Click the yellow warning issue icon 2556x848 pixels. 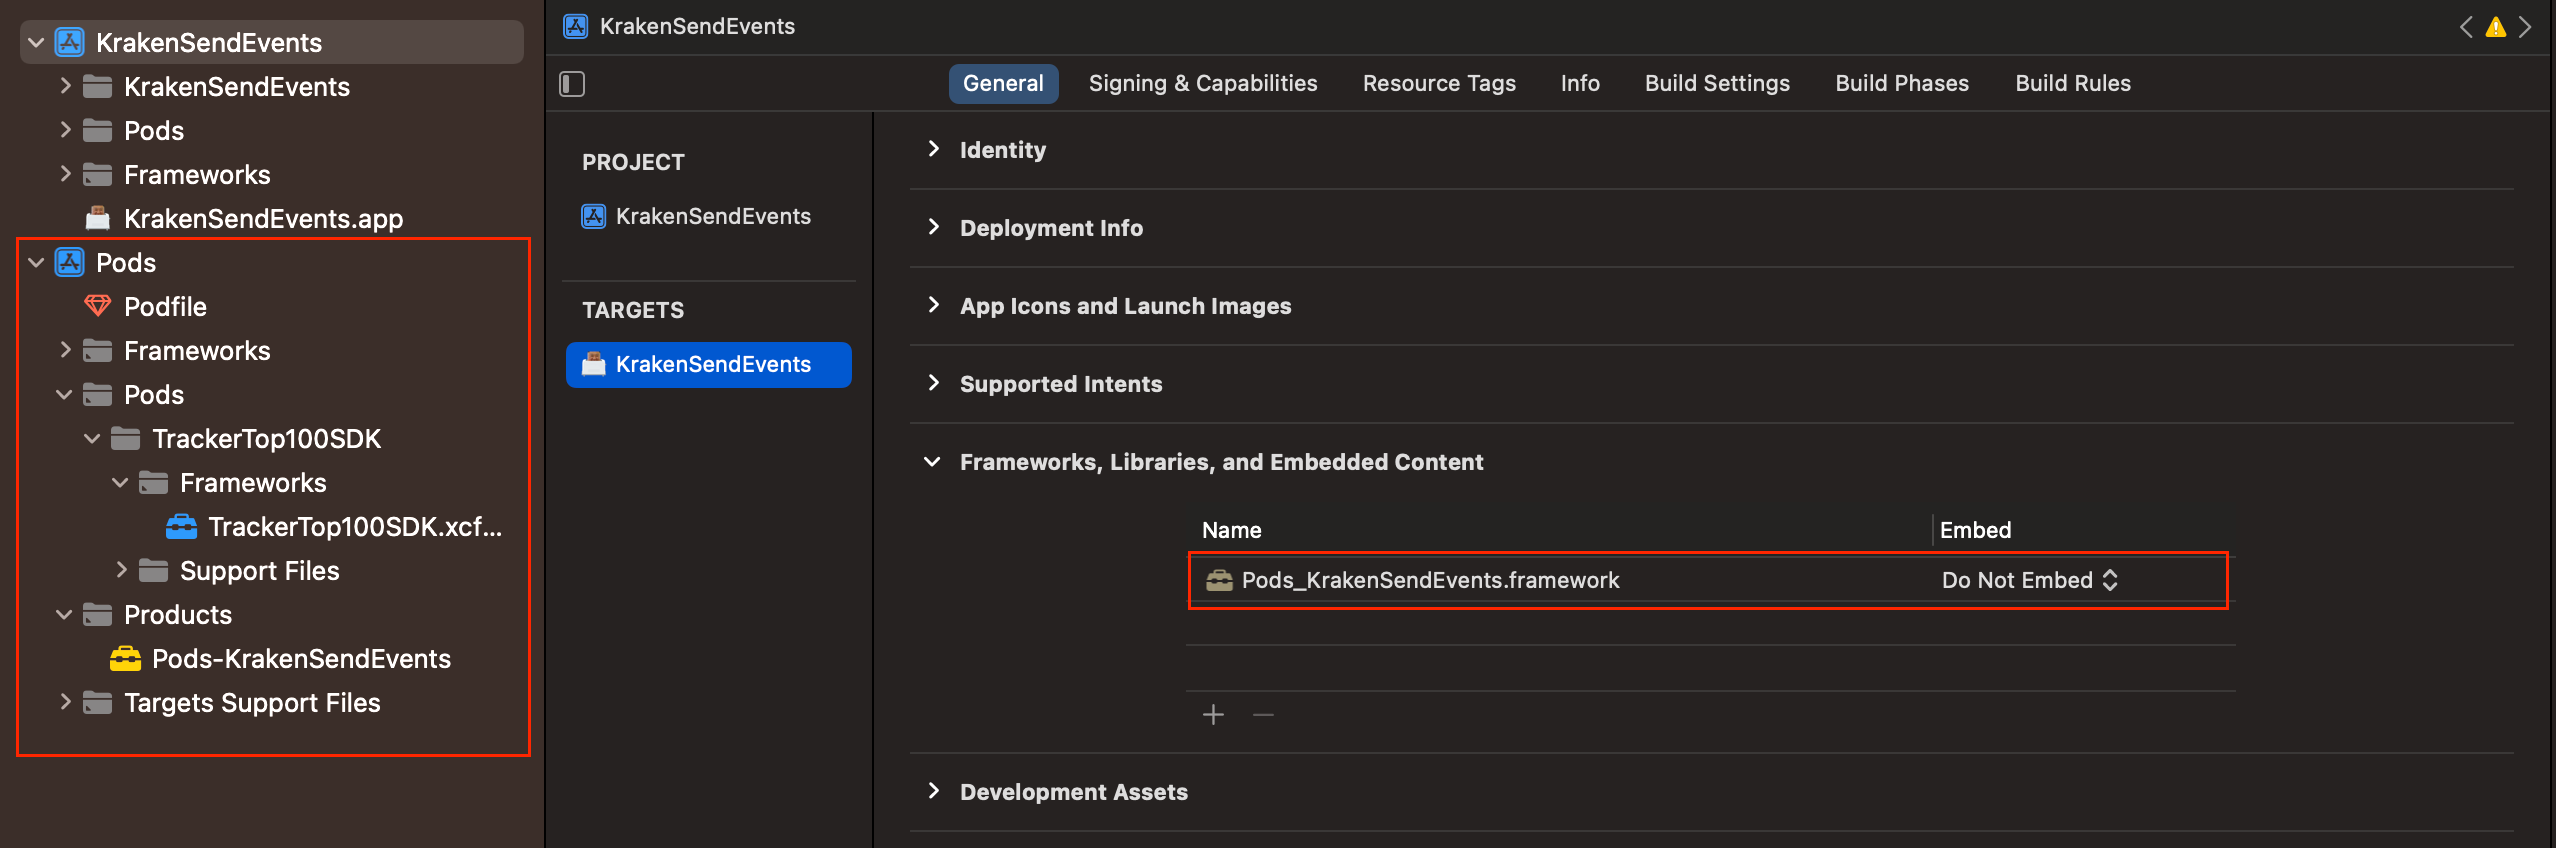pyautogui.click(x=2496, y=27)
